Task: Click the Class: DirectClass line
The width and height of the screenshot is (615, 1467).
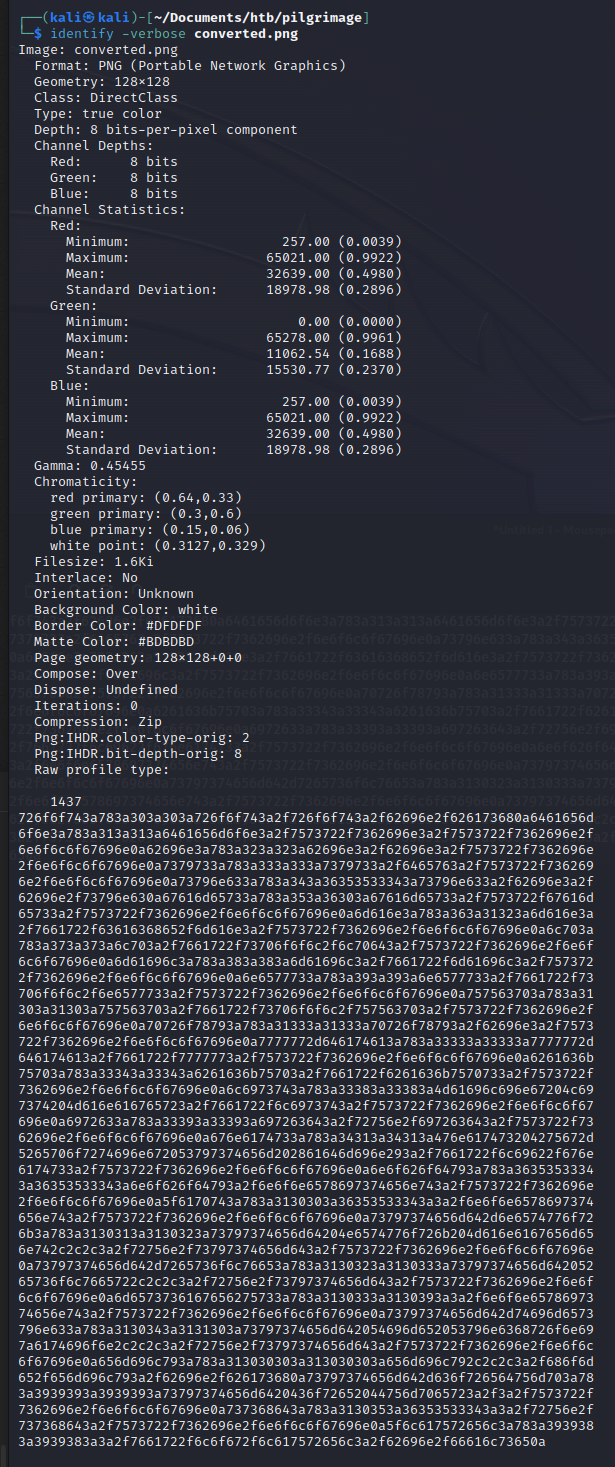Action: 105,98
